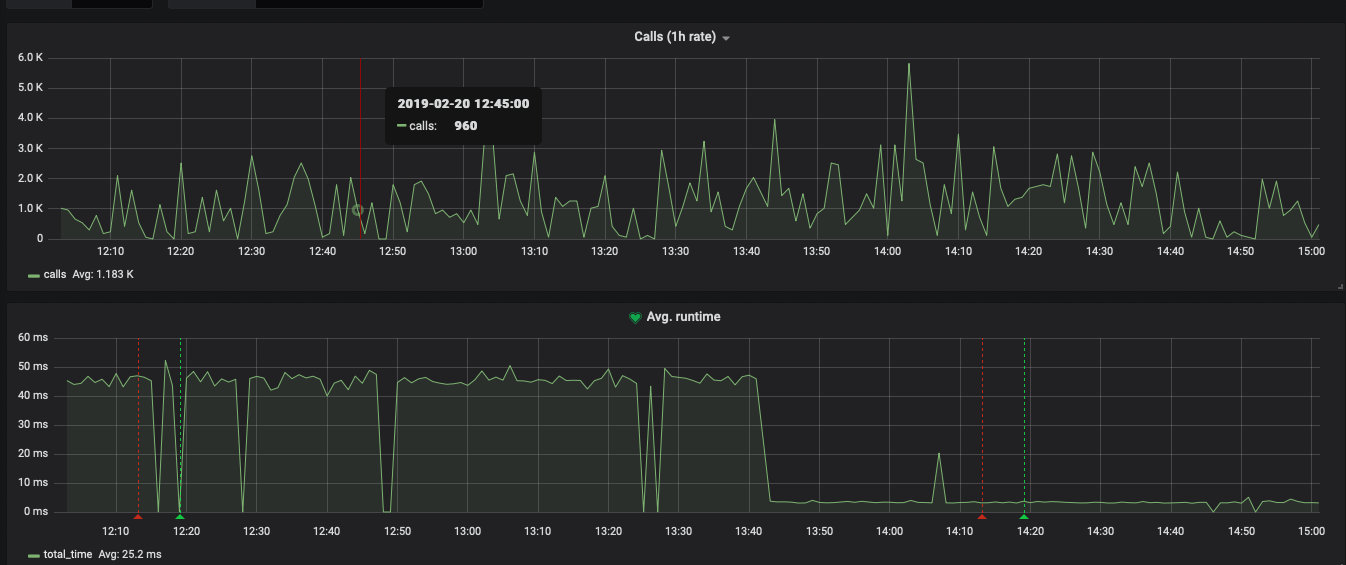Viewport: 1346px width, 565px height.
Task: Click the 50 ms y-axis label
Action: click(x=33, y=366)
